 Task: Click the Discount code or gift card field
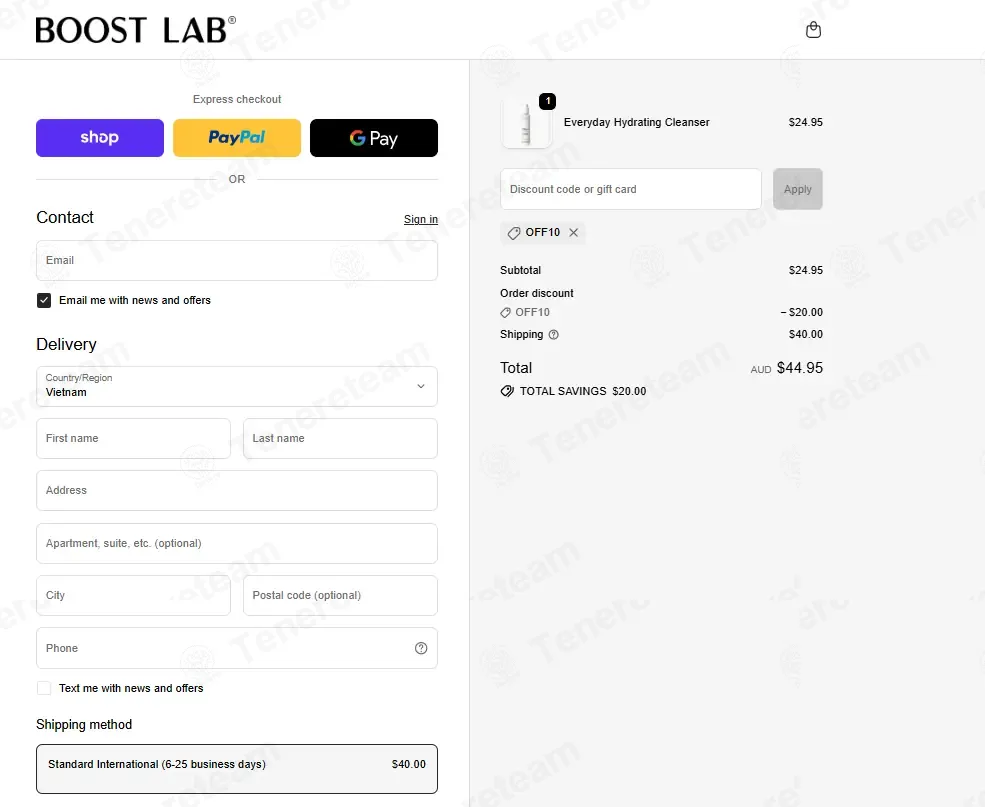(631, 189)
